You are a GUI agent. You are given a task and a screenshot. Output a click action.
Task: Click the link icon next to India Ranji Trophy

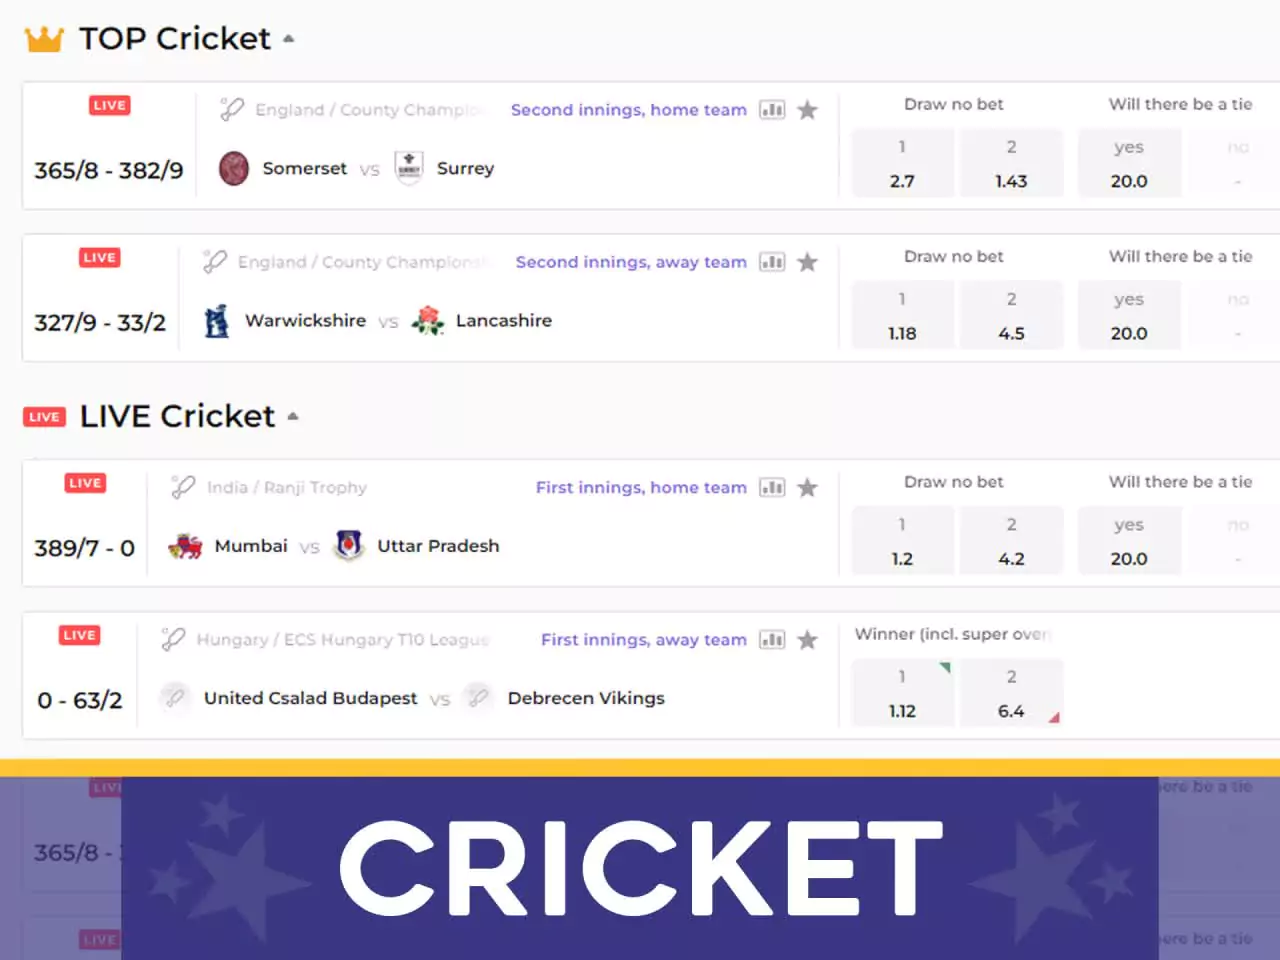(x=181, y=487)
